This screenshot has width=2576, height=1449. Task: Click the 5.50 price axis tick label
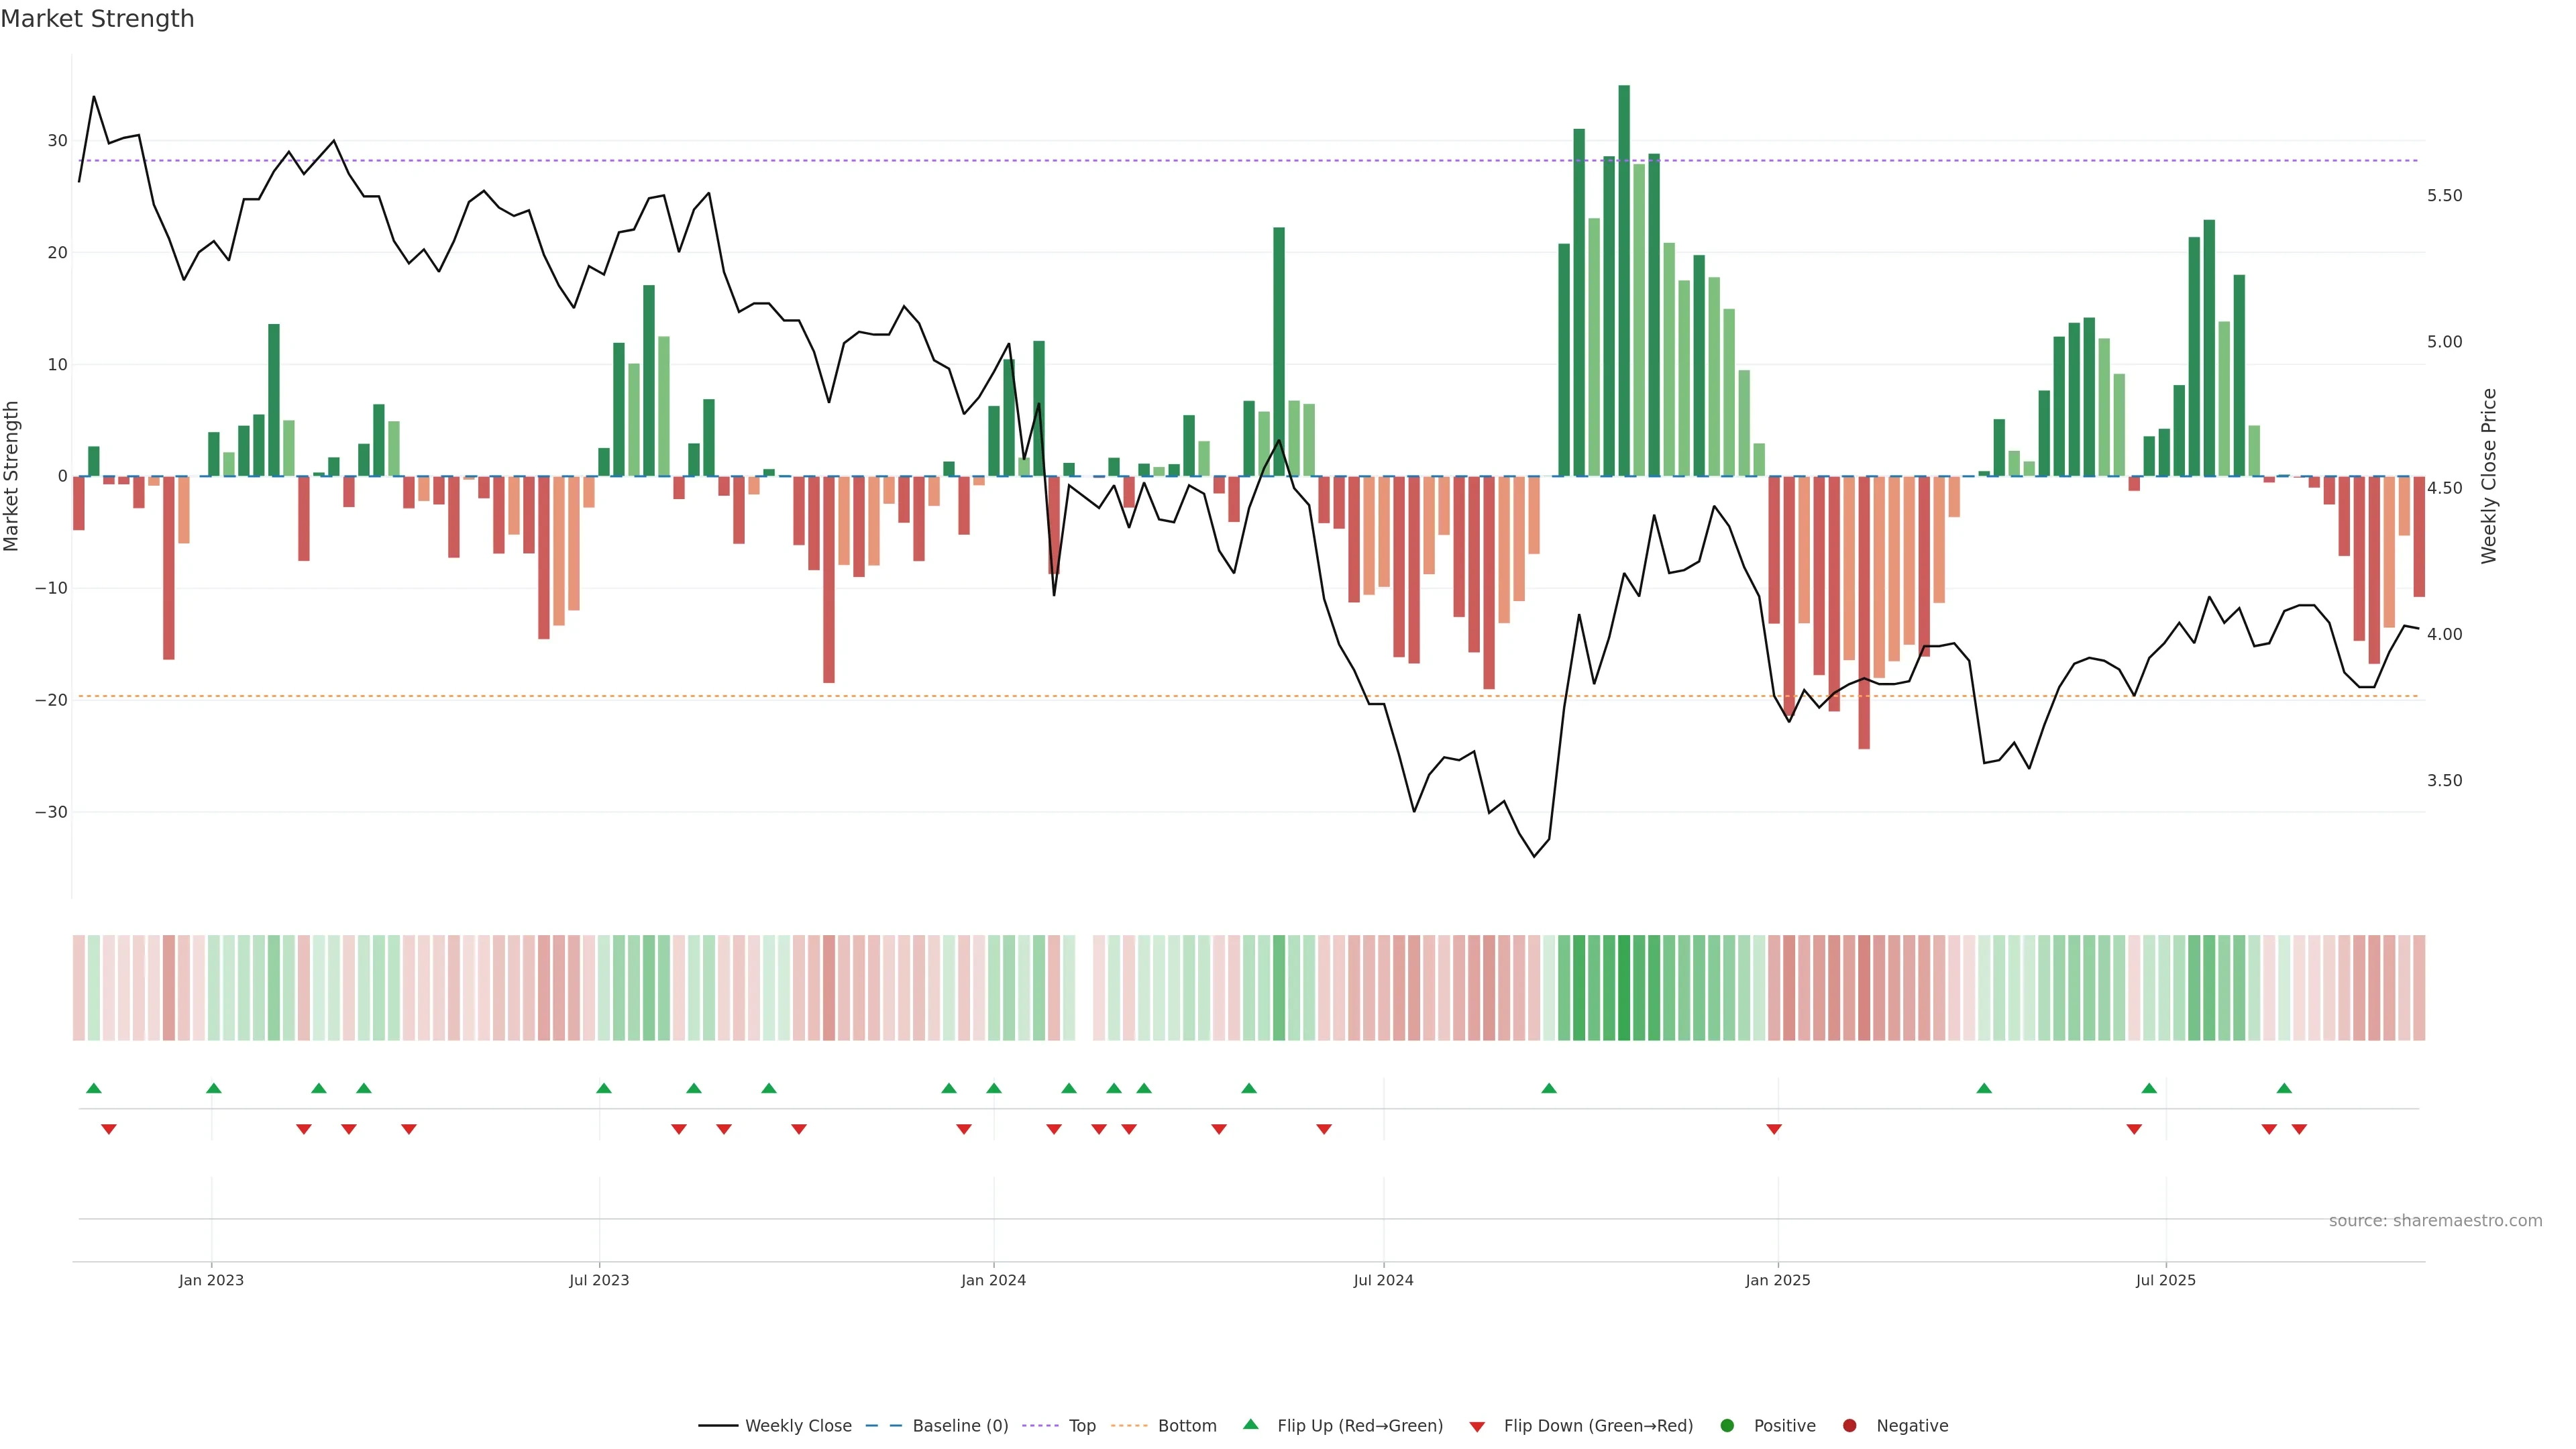coord(2444,196)
